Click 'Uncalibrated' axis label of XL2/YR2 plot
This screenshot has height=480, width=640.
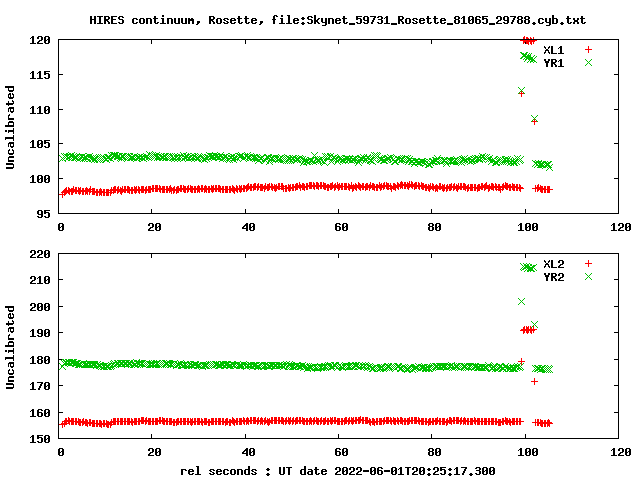click(x=10, y=347)
